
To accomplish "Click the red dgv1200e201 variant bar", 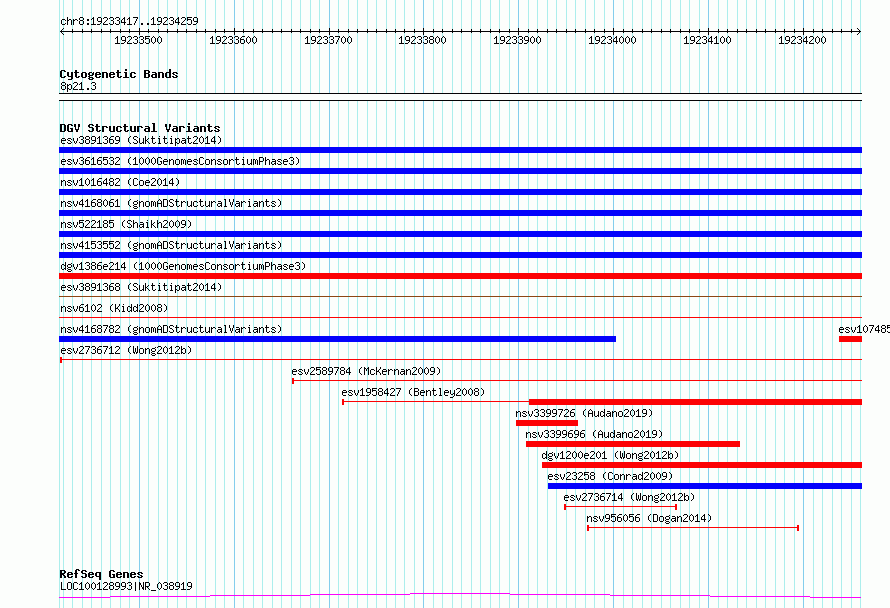I will point(702,465).
